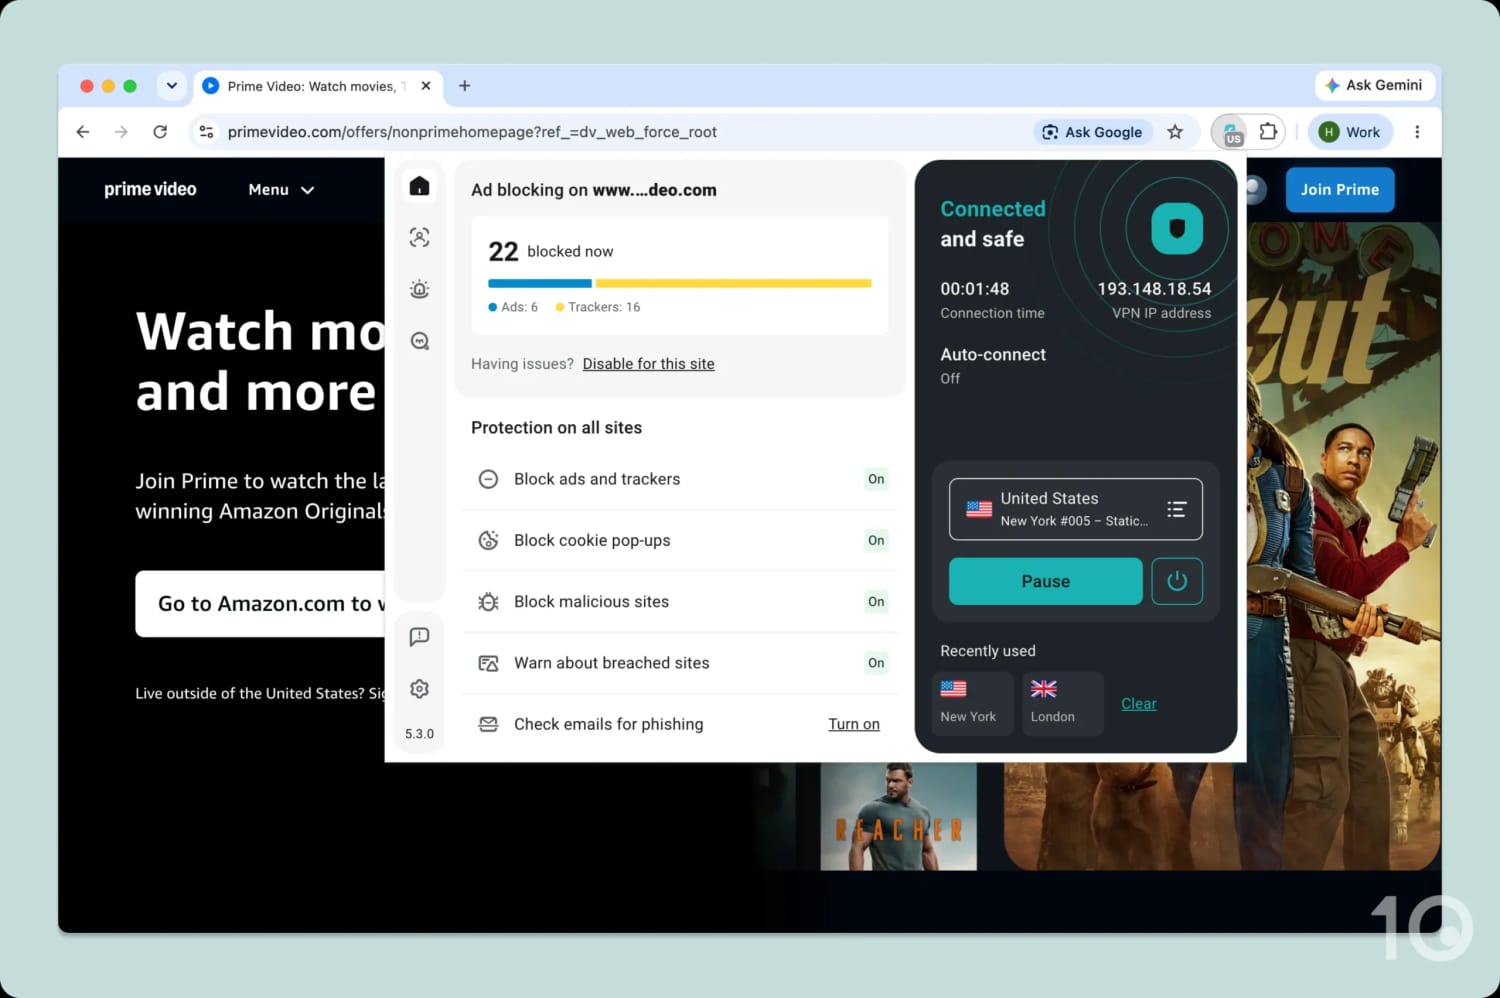Viewport: 1500px width, 998px height.
Task: Click the prime video logo
Action: tap(150, 189)
